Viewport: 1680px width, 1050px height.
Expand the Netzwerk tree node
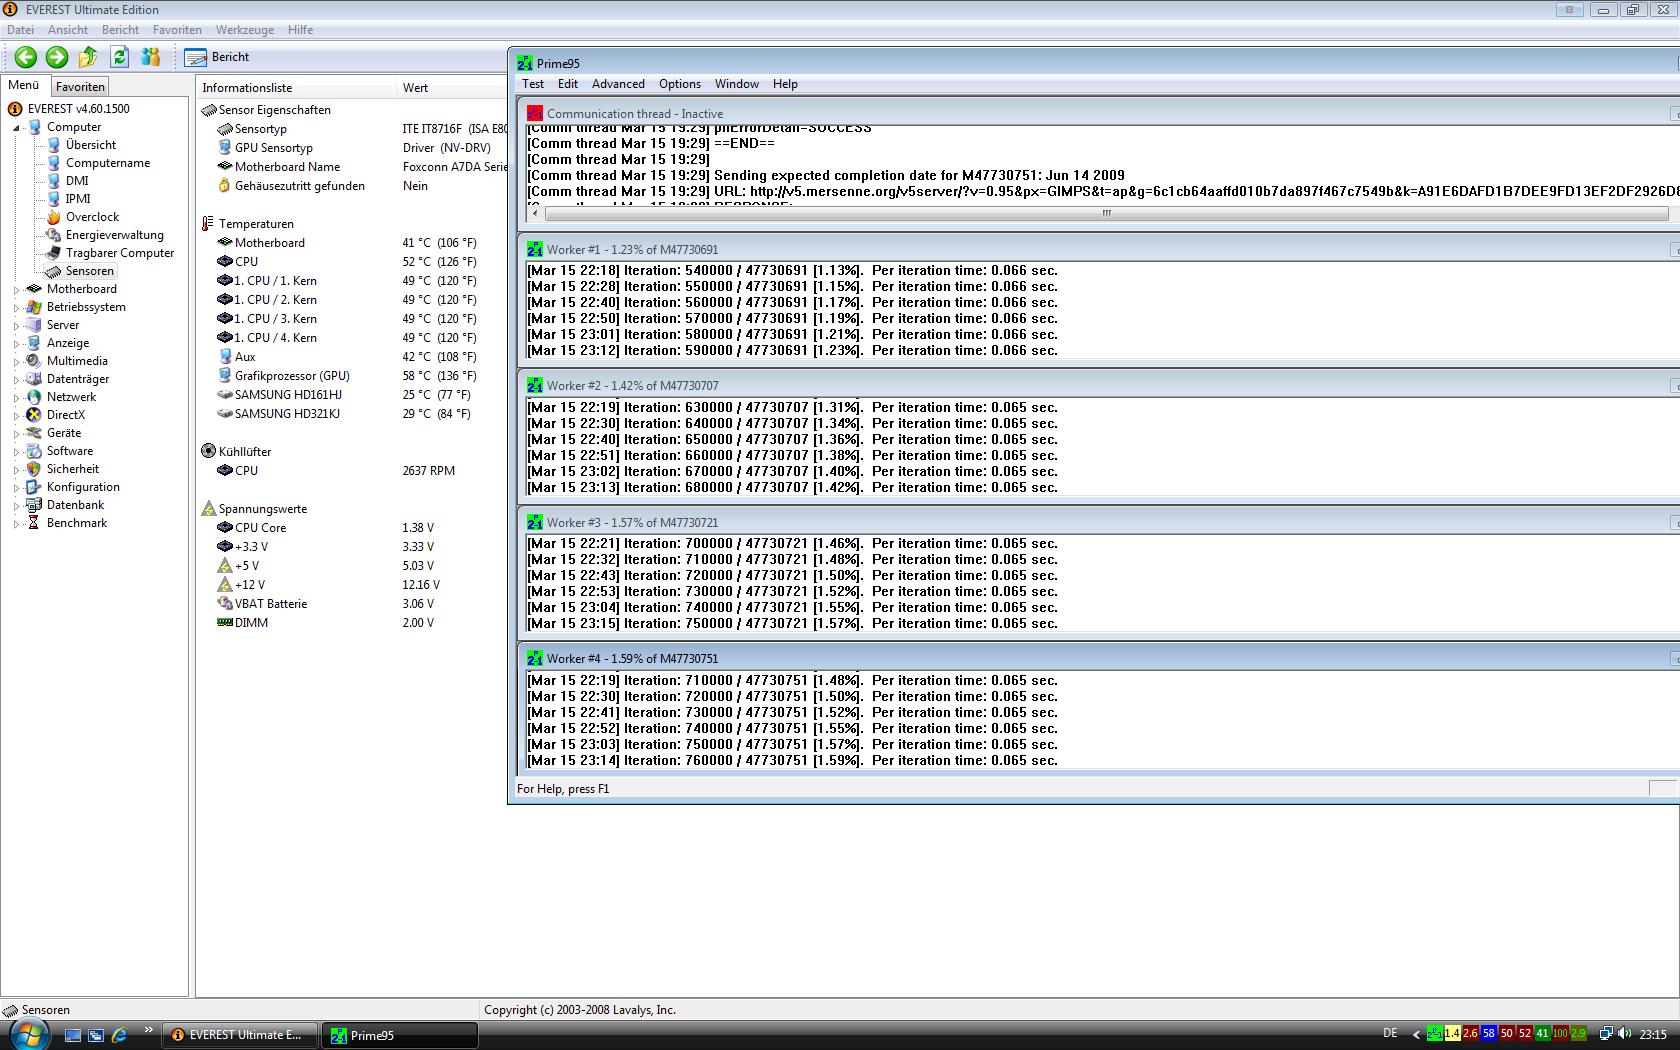click(x=16, y=397)
